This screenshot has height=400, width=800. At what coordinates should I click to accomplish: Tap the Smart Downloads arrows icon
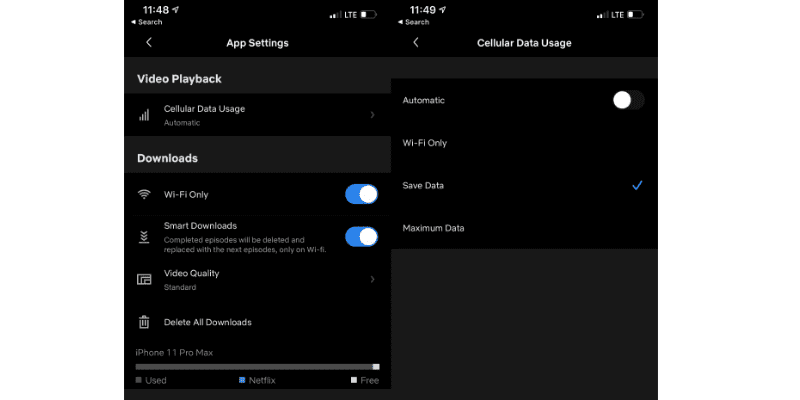tap(144, 237)
